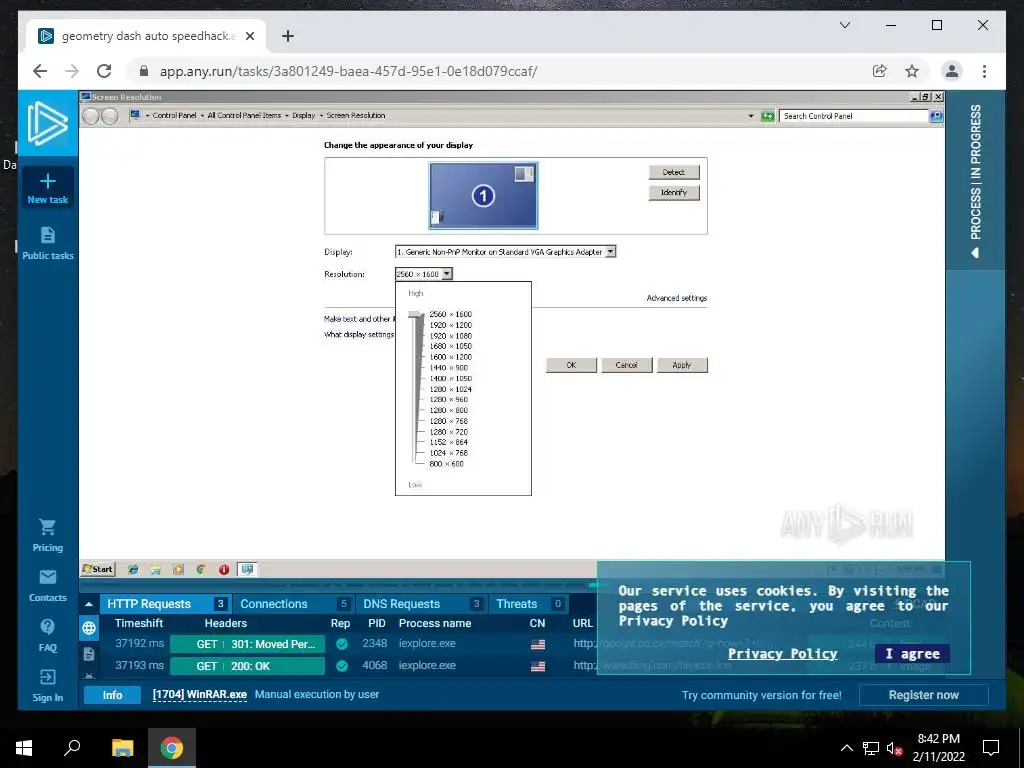The width and height of the screenshot is (1024, 768).
Task: Open New task in ANY.RUN sidebar
Action: 48,188
